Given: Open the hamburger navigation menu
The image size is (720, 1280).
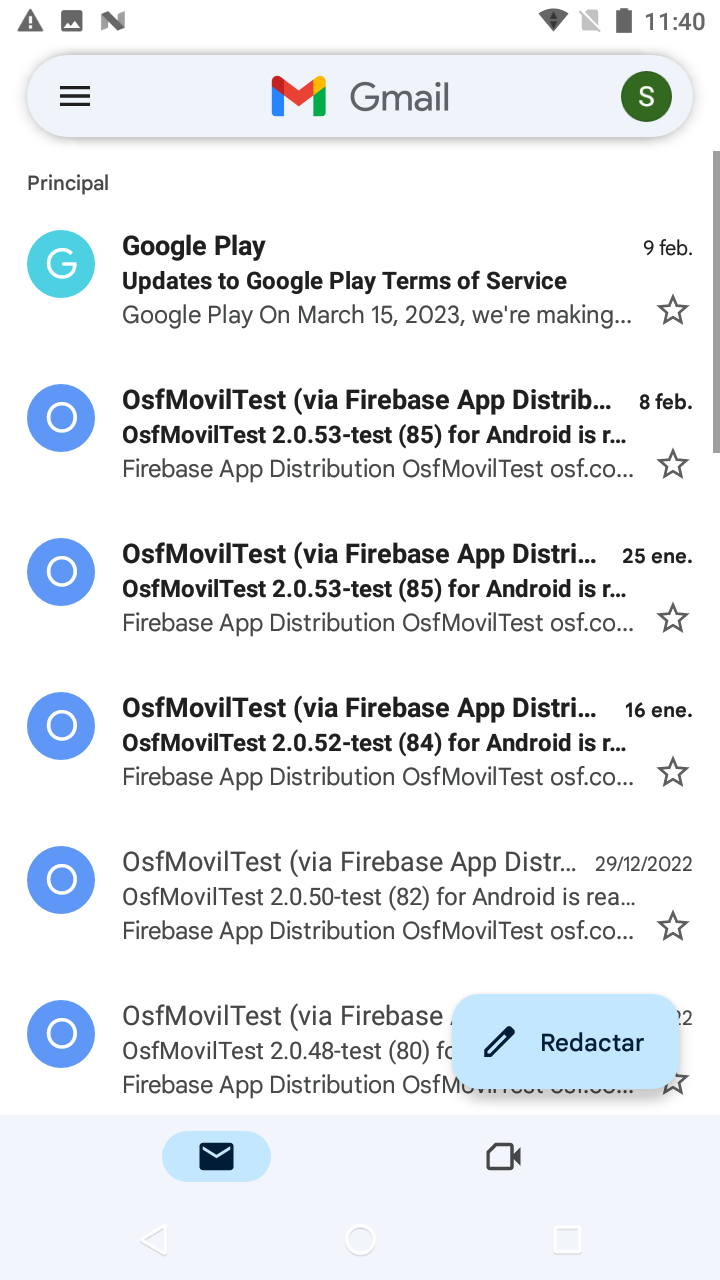Looking at the screenshot, I should [75, 97].
